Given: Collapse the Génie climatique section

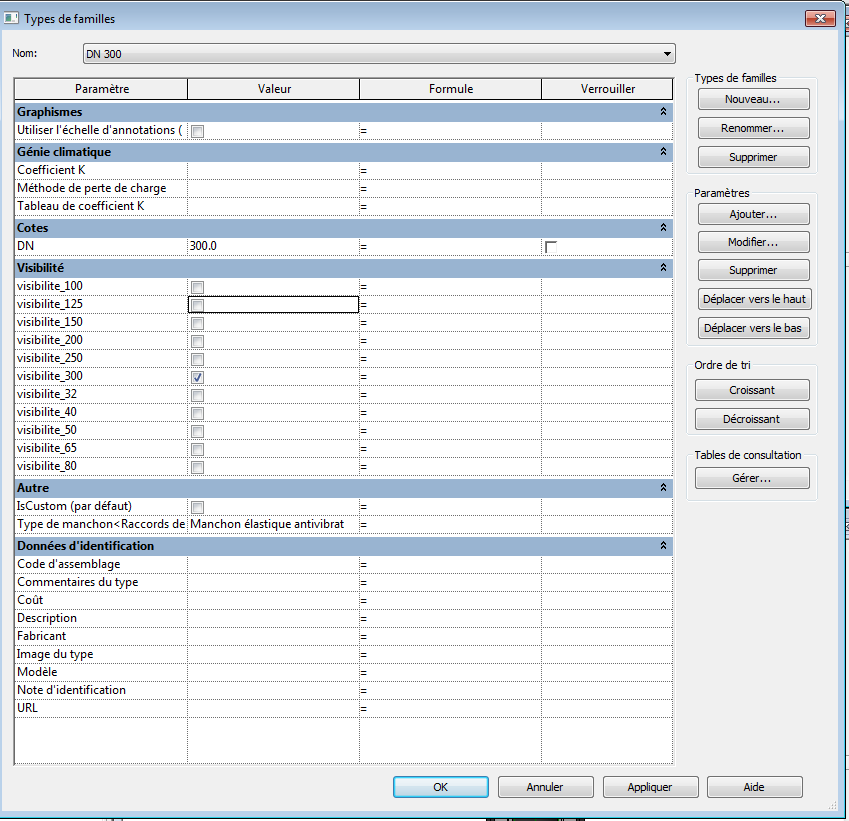Looking at the screenshot, I should coord(663,152).
